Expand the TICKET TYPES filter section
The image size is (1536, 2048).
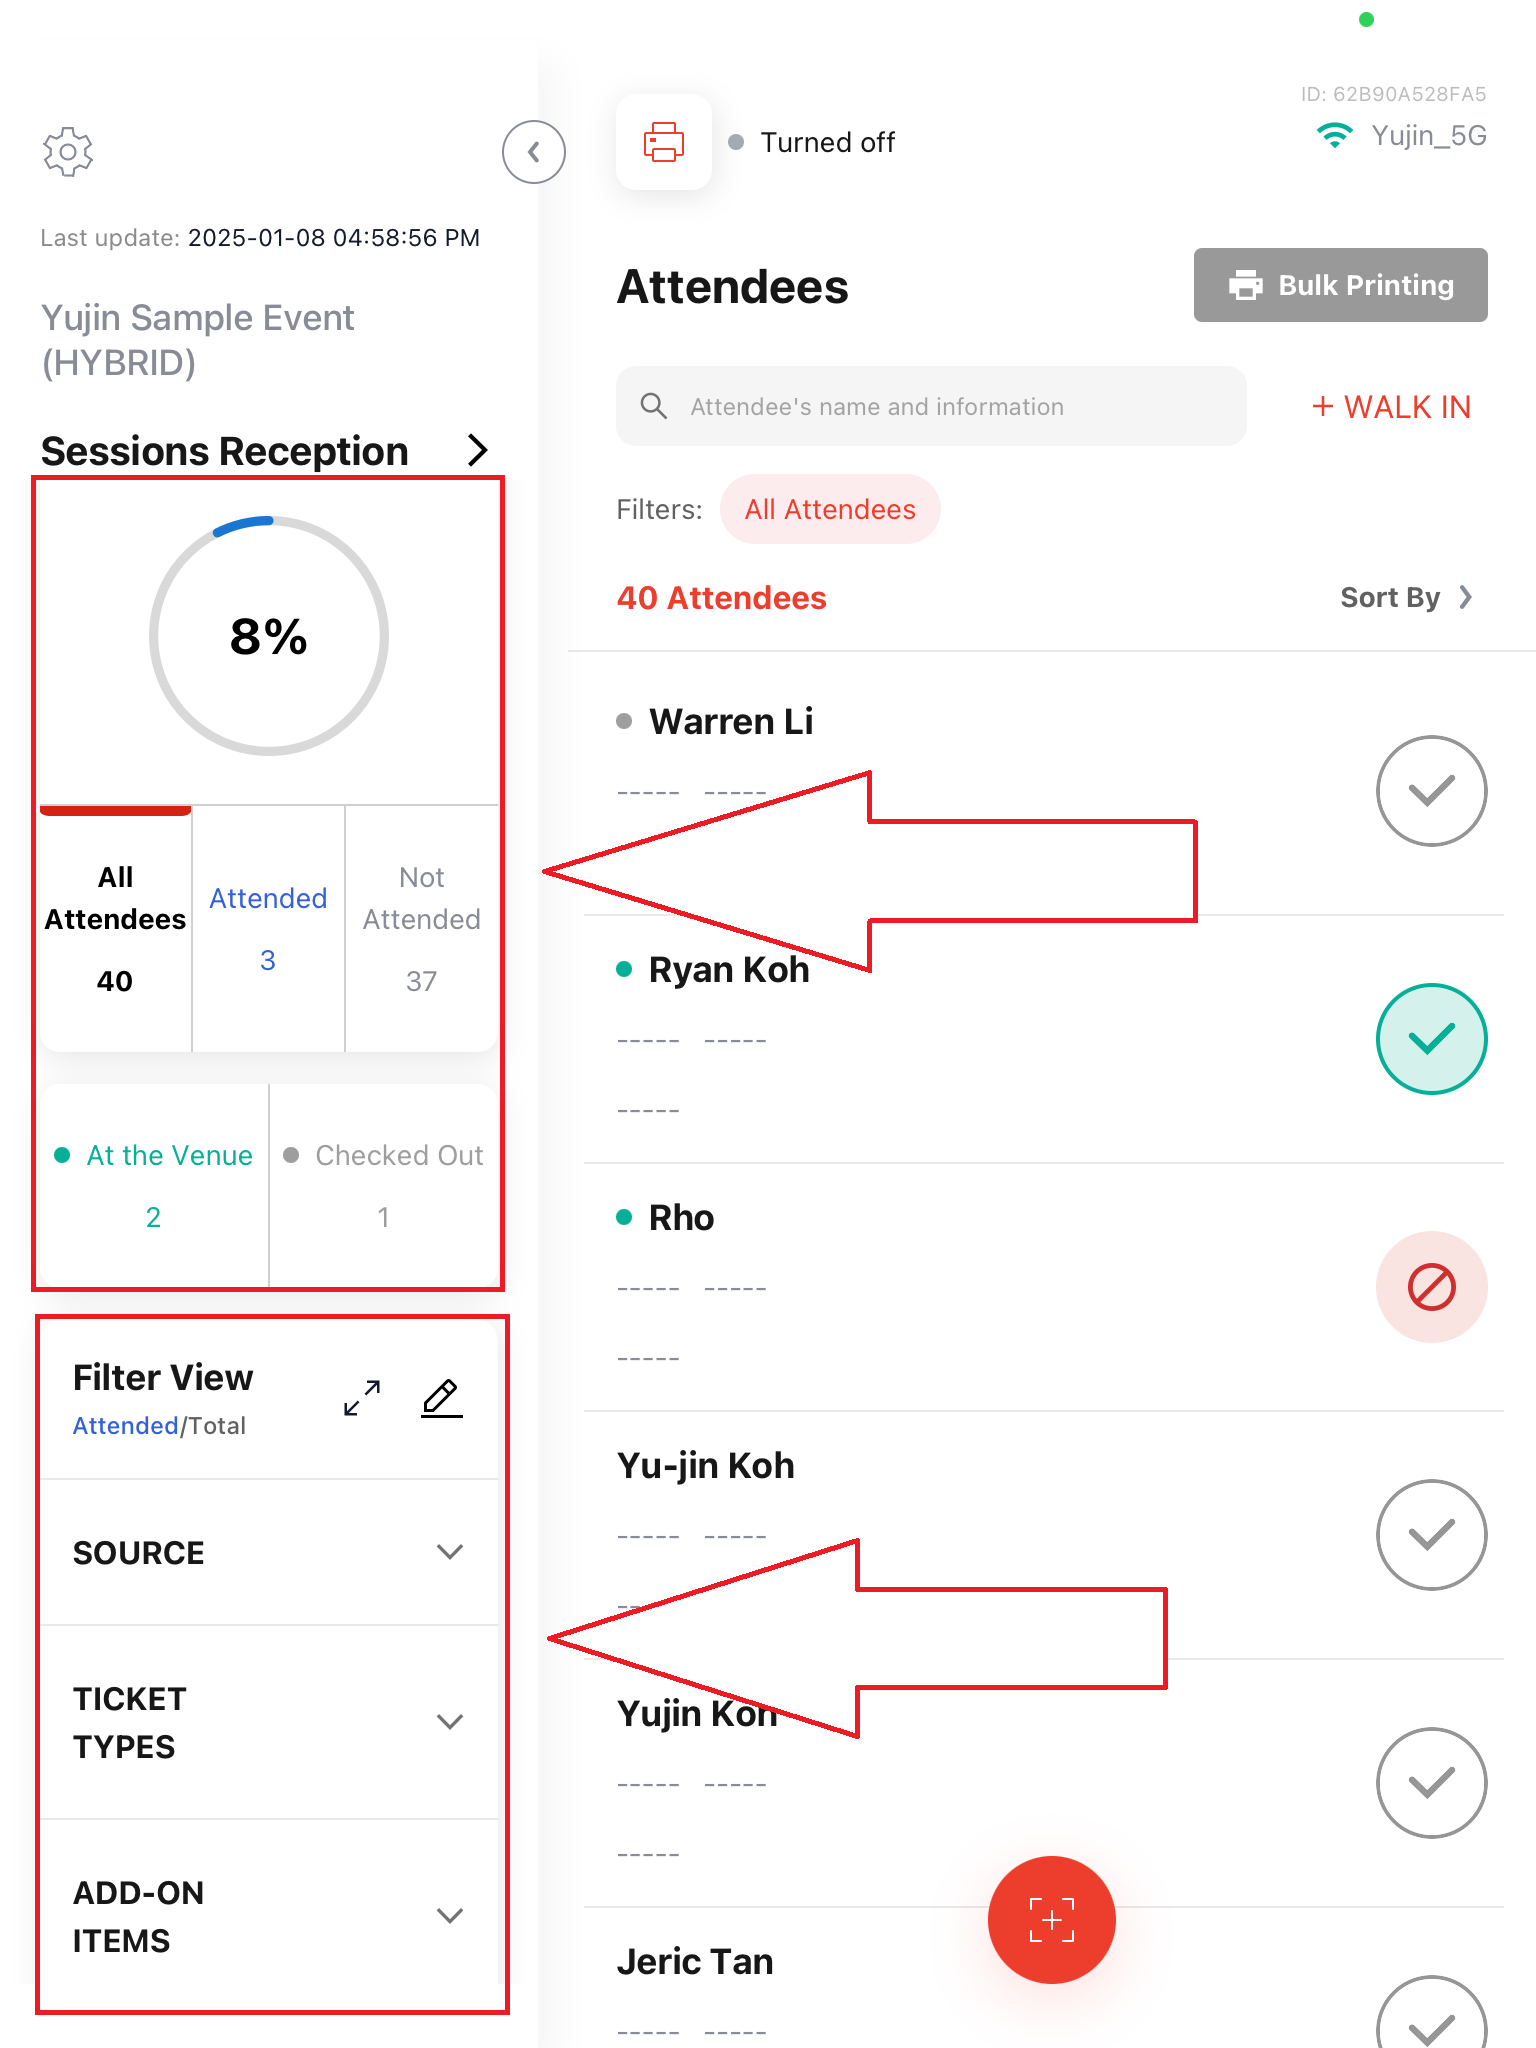(269, 1723)
